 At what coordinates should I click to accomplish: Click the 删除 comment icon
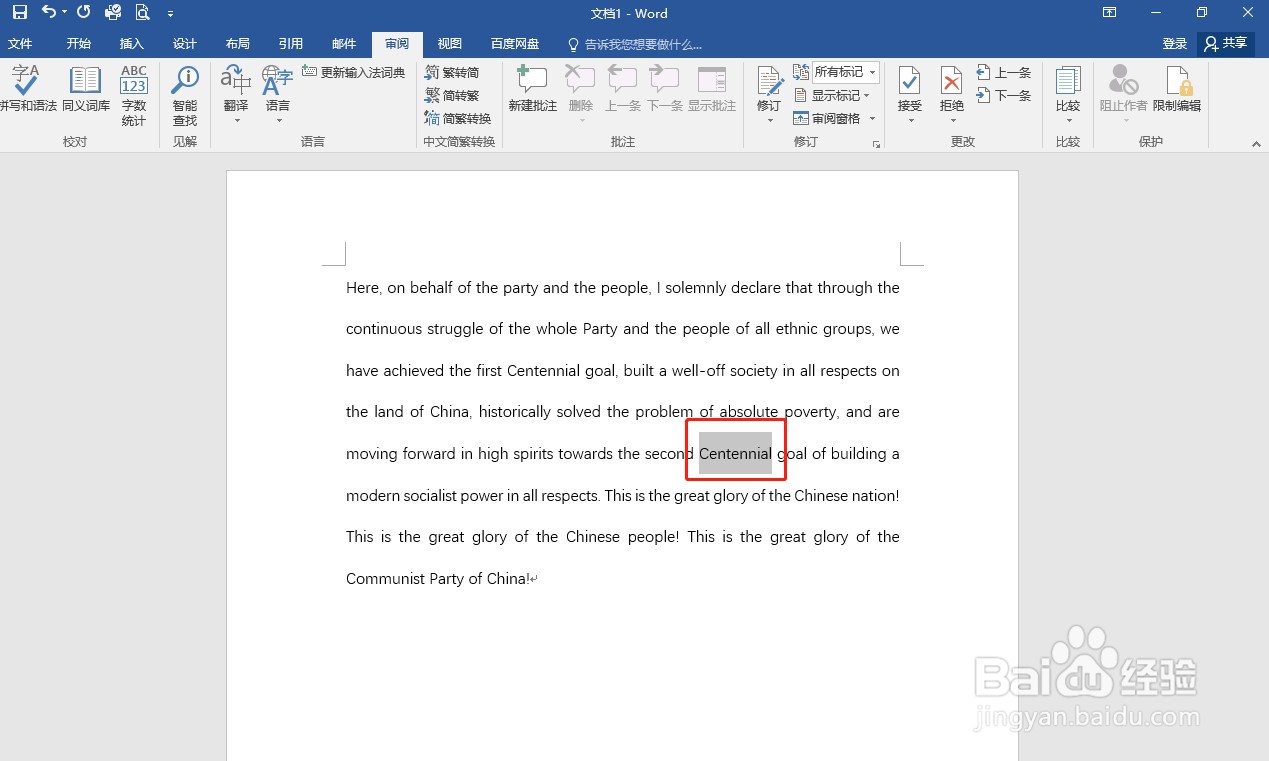click(x=580, y=80)
